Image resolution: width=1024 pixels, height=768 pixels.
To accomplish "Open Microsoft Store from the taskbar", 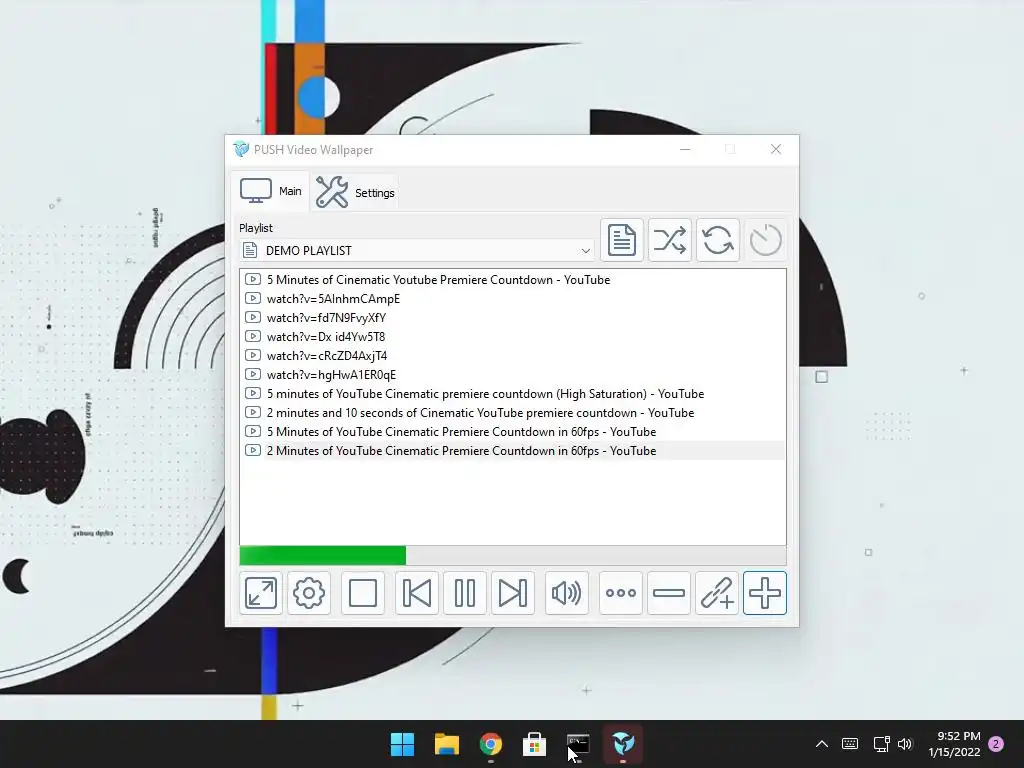I will [x=534, y=744].
